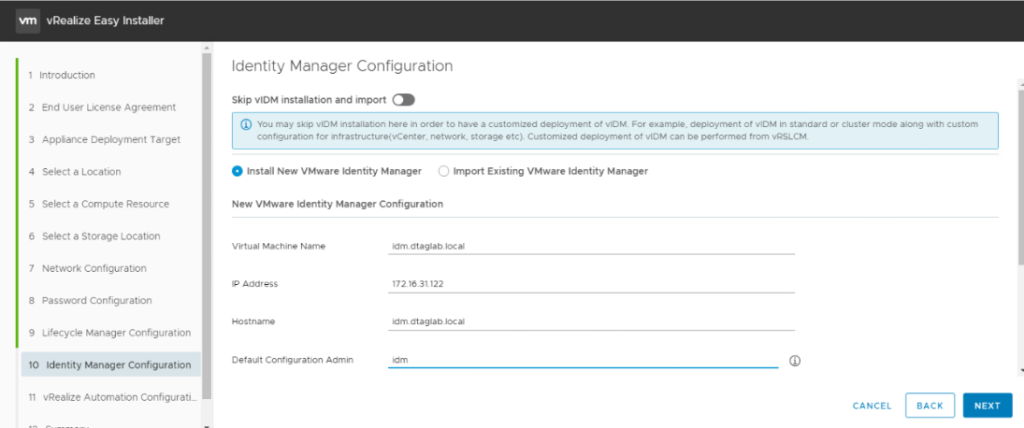The height and width of the screenshot is (428, 1024).
Task: Jump to Select a Compute Resource step
Action: click(x=105, y=204)
